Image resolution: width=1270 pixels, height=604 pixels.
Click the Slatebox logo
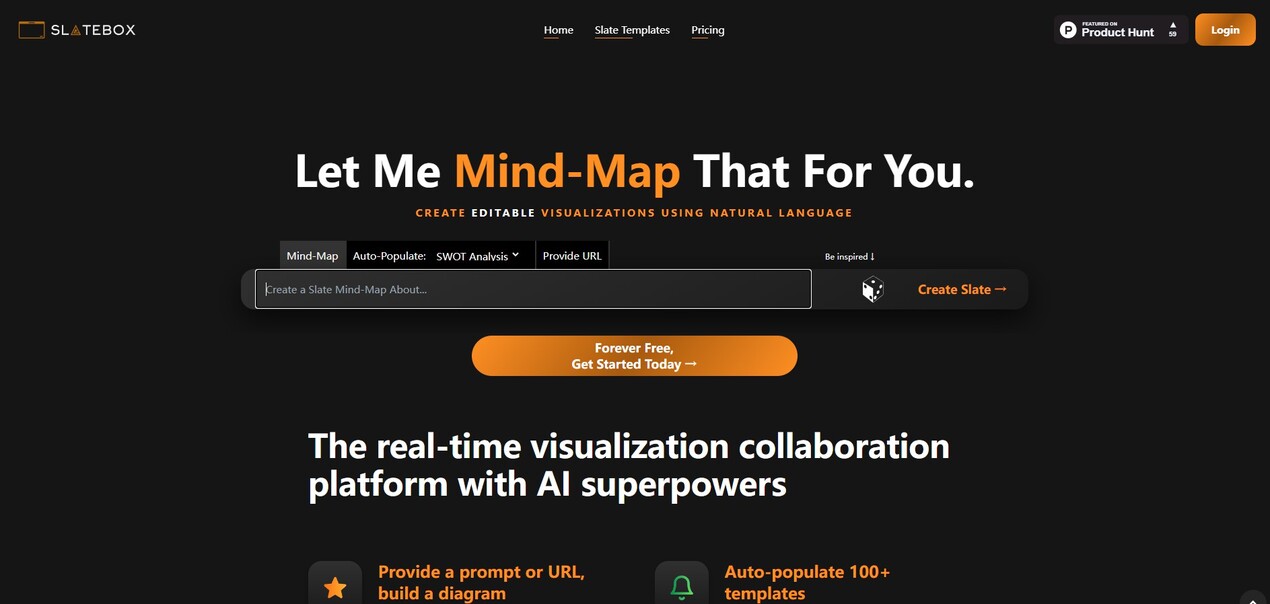click(x=77, y=30)
